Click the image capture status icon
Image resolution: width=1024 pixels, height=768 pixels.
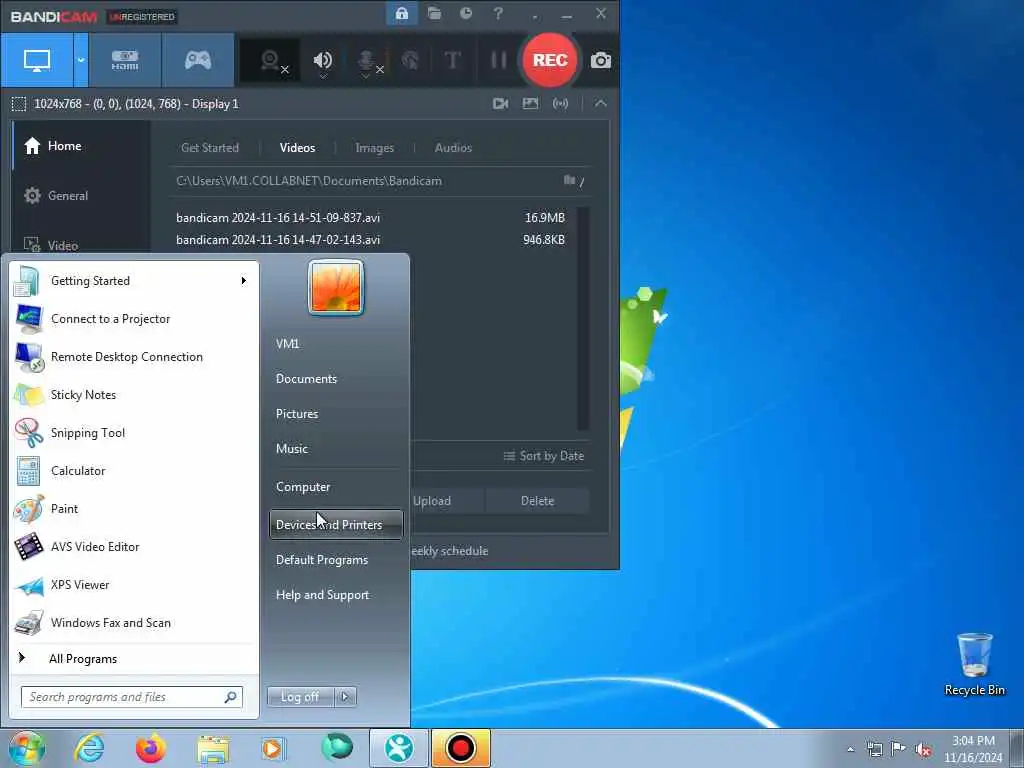click(x=530, y=103)
